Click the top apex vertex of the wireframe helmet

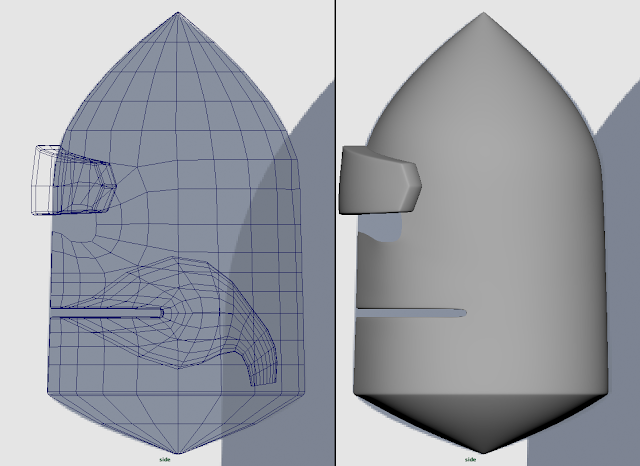(178, 13)
